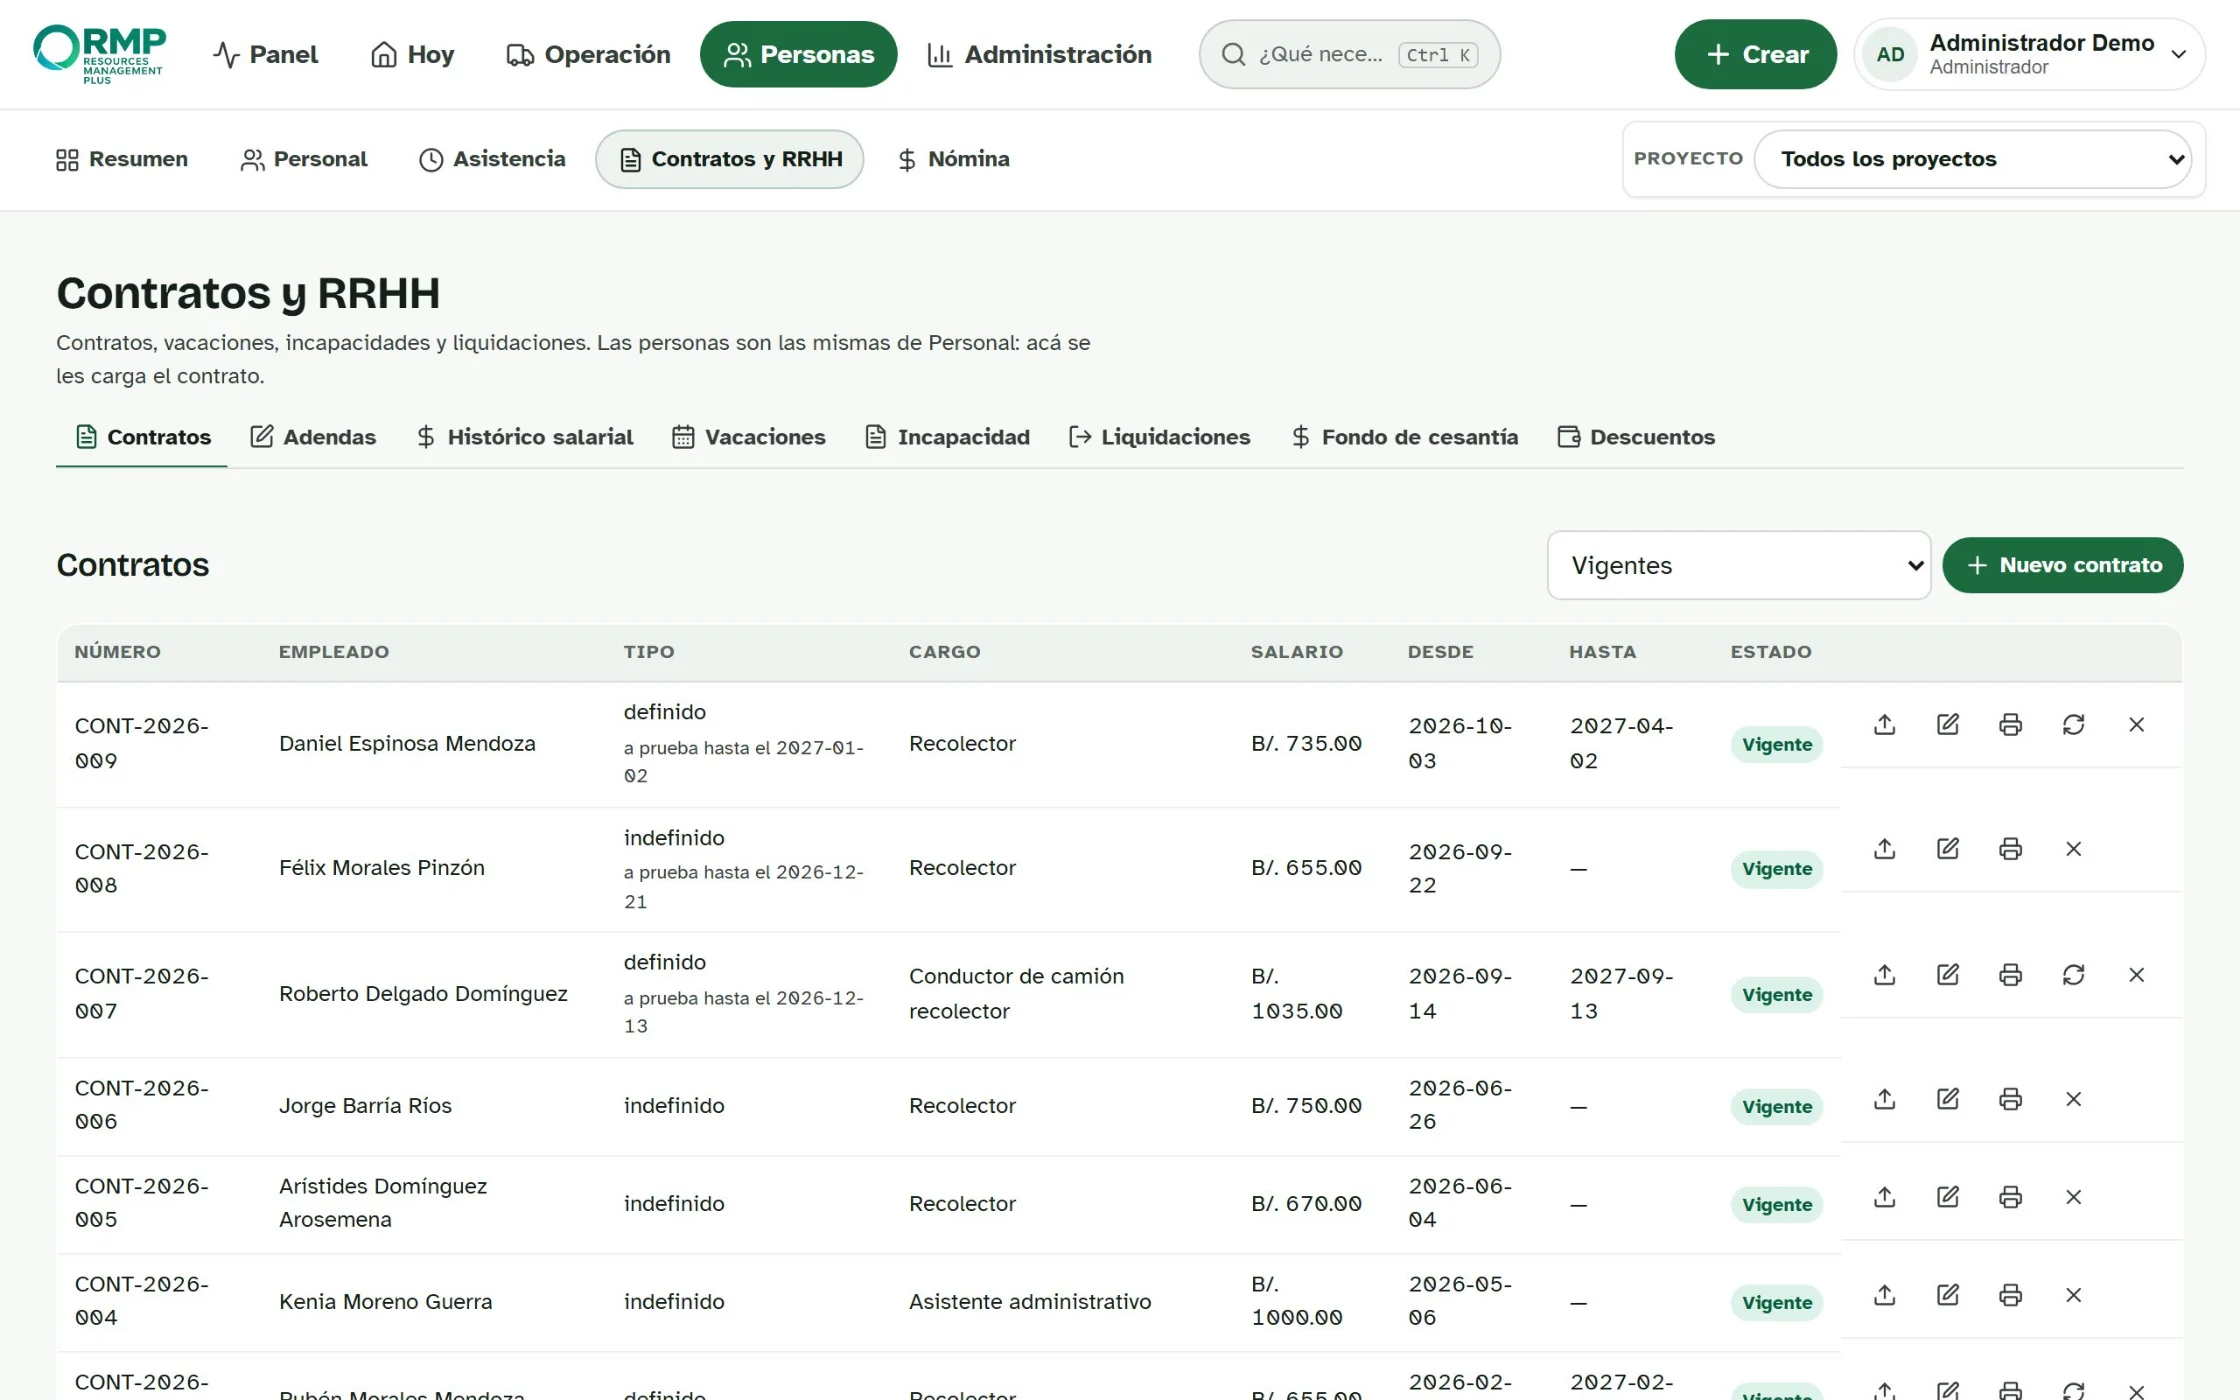
Task: Print Félix Morales Pinzón contract
Action: click(2011, 849)
